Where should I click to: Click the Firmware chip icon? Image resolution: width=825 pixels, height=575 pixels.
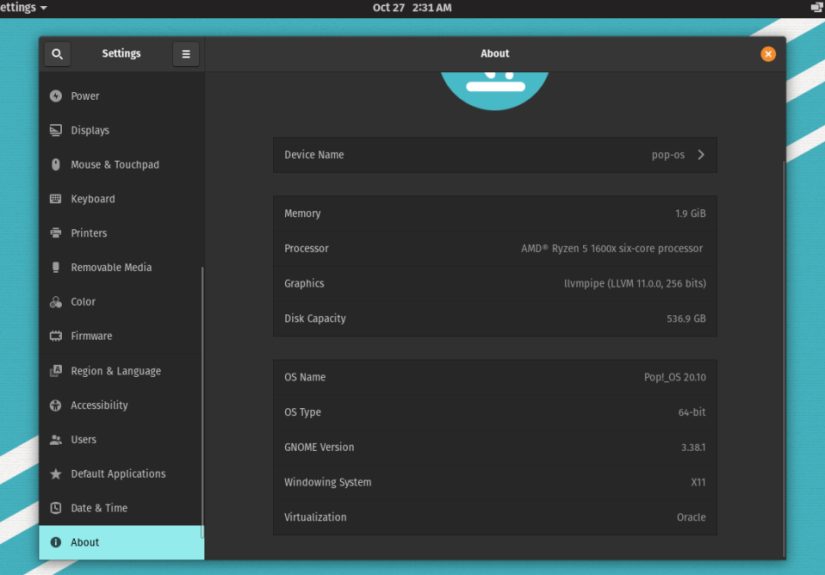[56, 336]
